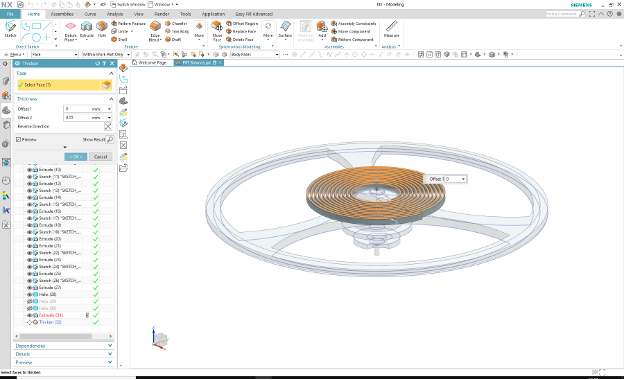Select Pattern Feature in the ribbon
The height and width of the screenshot is (380, 624).
coord(128,23)
